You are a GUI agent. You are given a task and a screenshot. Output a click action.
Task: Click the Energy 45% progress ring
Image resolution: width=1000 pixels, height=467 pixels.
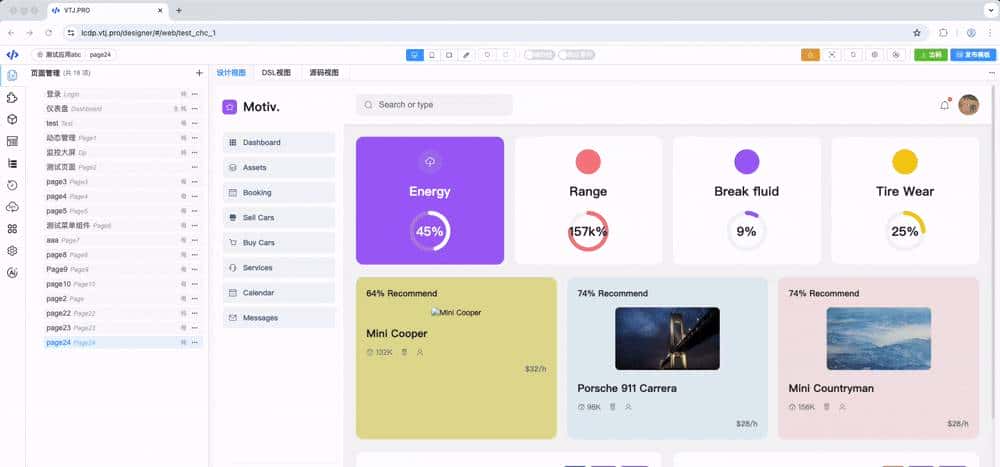429,231
